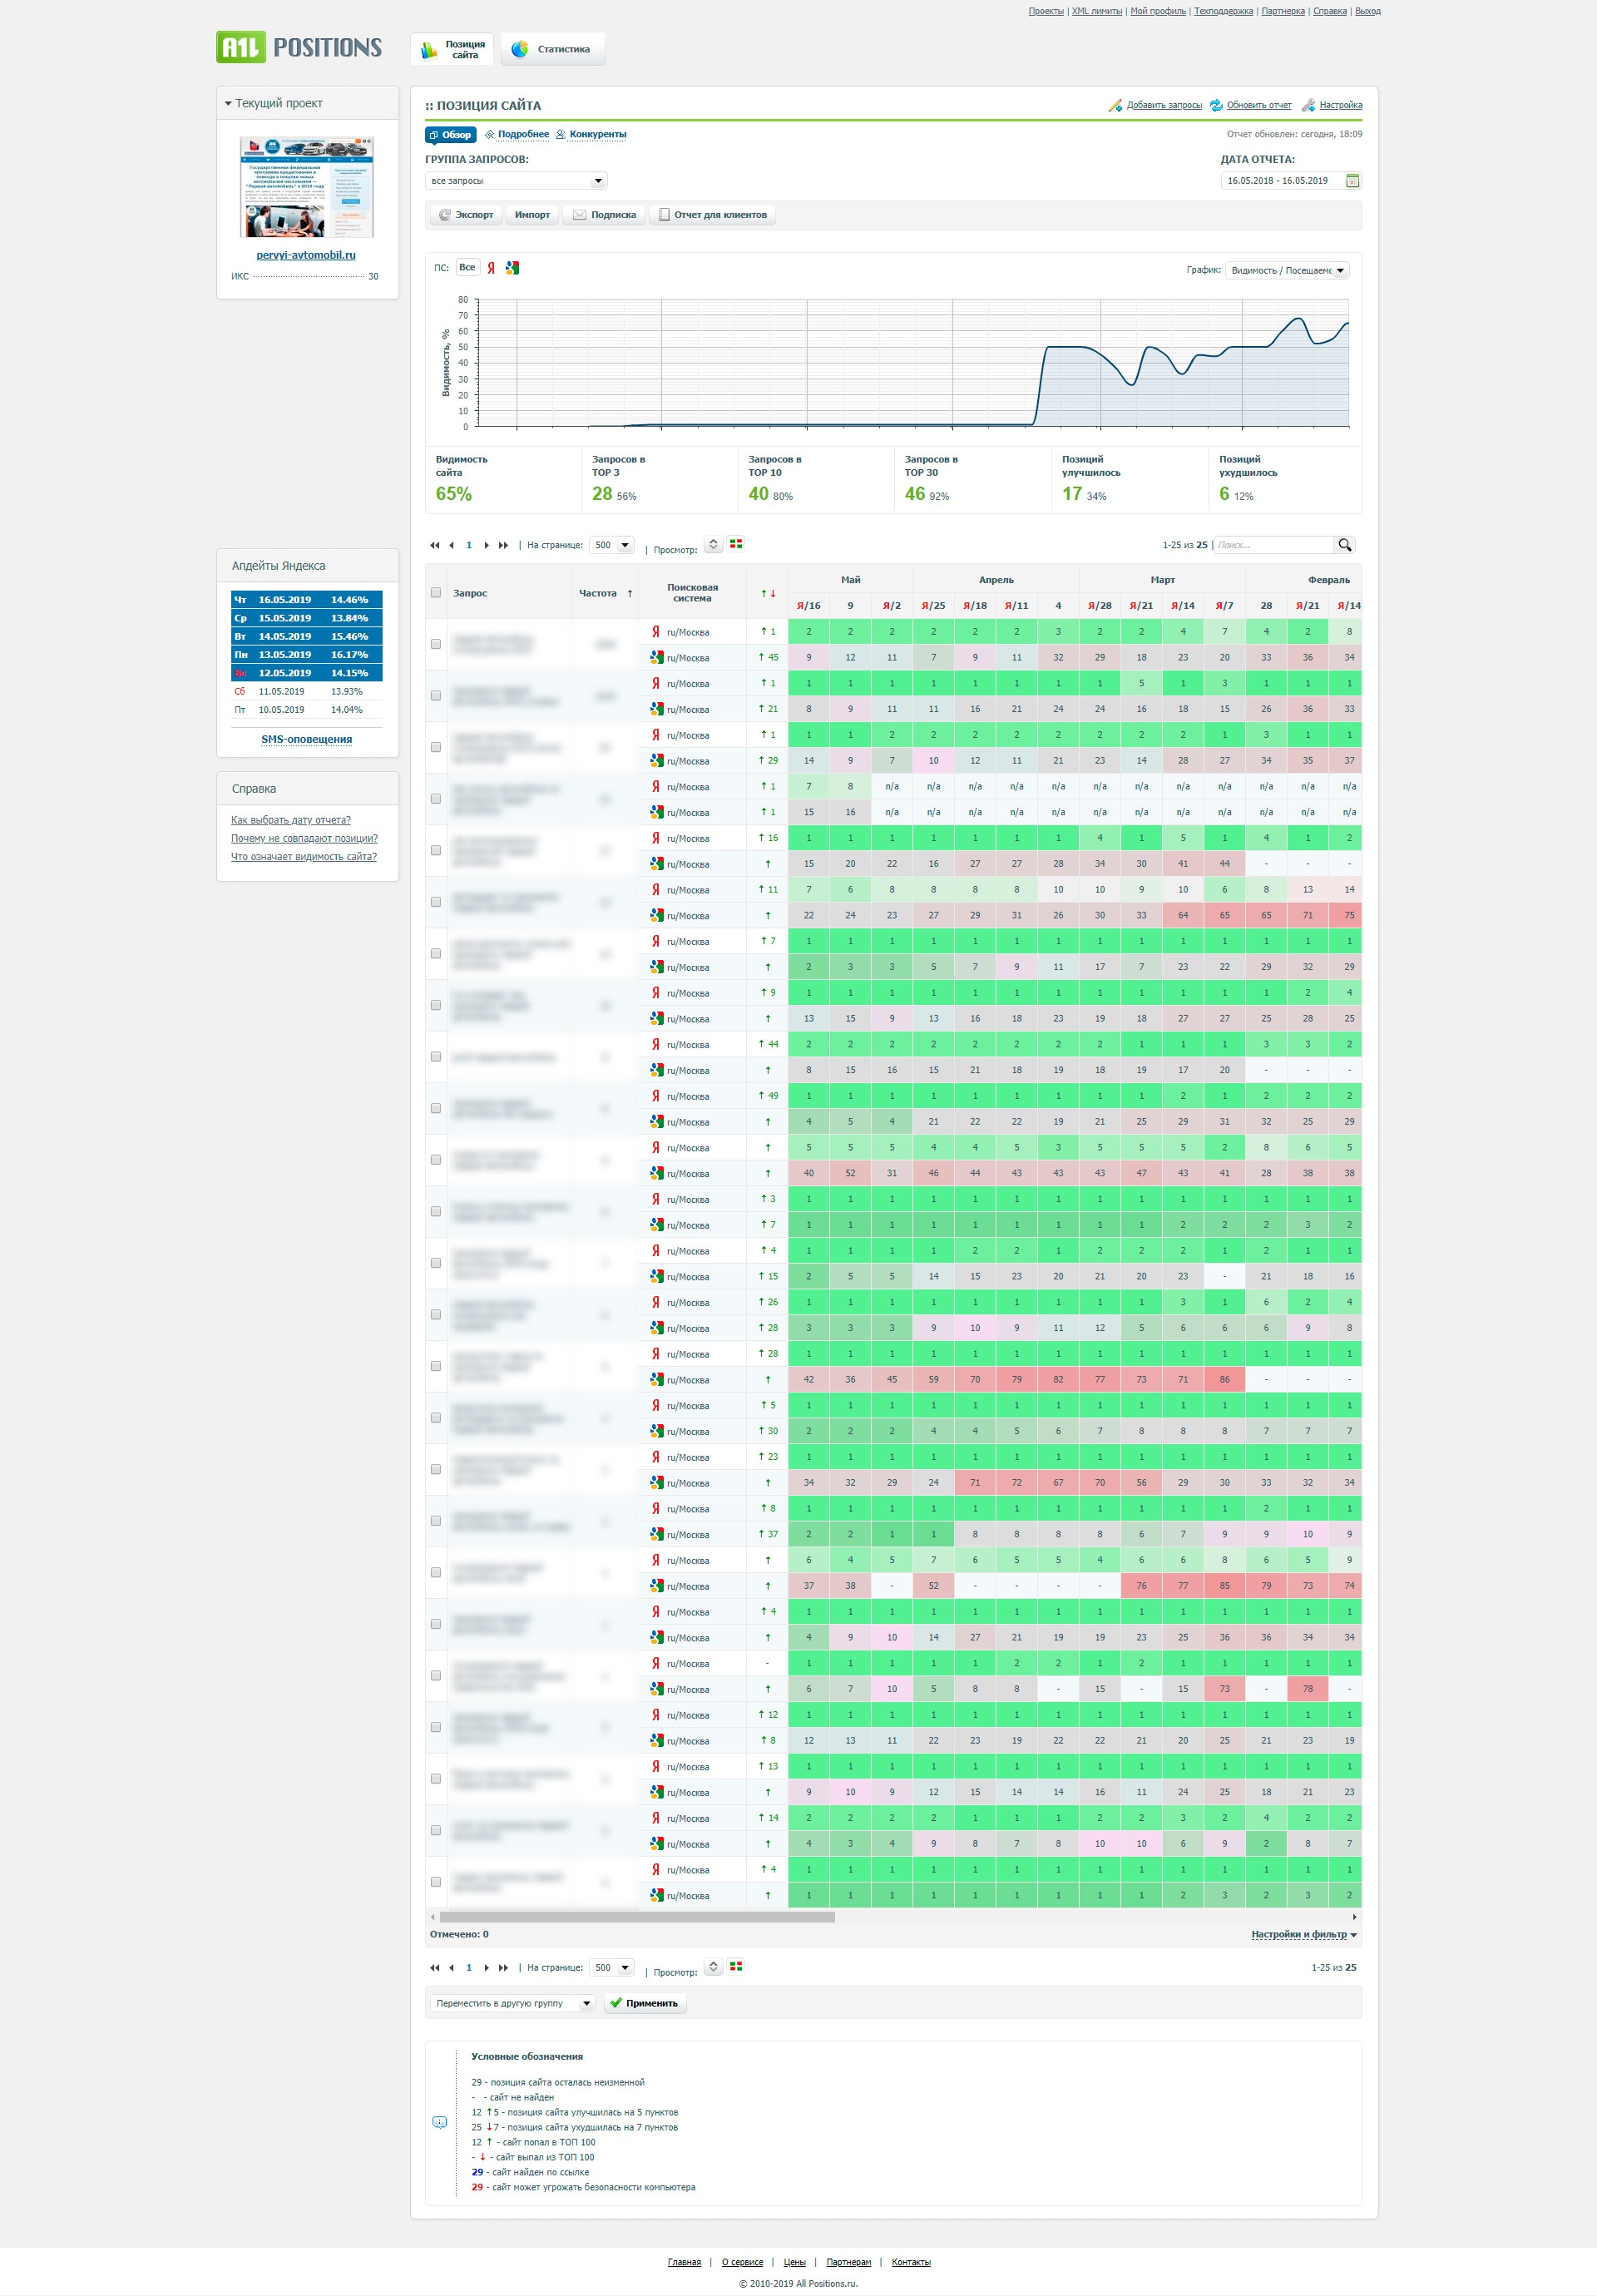Toggle the select-all checkbox in the table header
This screenshot has width=1597, height=2296.
tap(435, 593)
